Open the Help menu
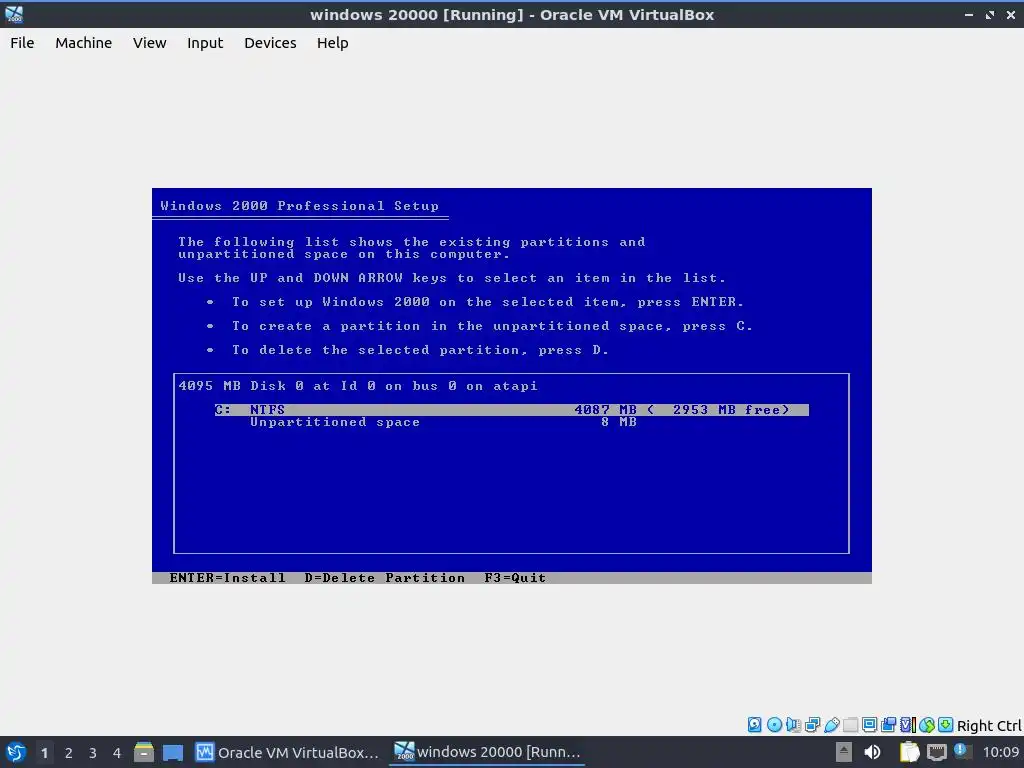 (332, 43)
